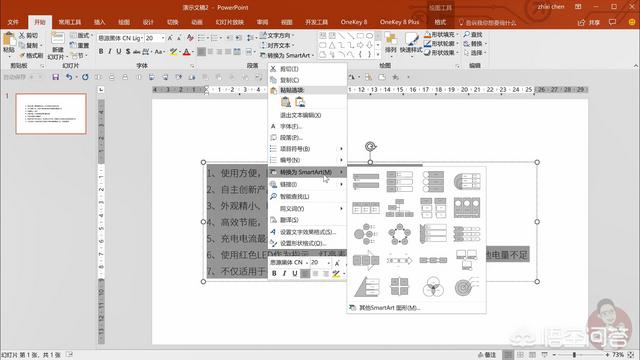Expand the bullets submenu arrow in context menu
This screenshot has width=640, height=360.
pyautogui.click(x=341, y=149)
